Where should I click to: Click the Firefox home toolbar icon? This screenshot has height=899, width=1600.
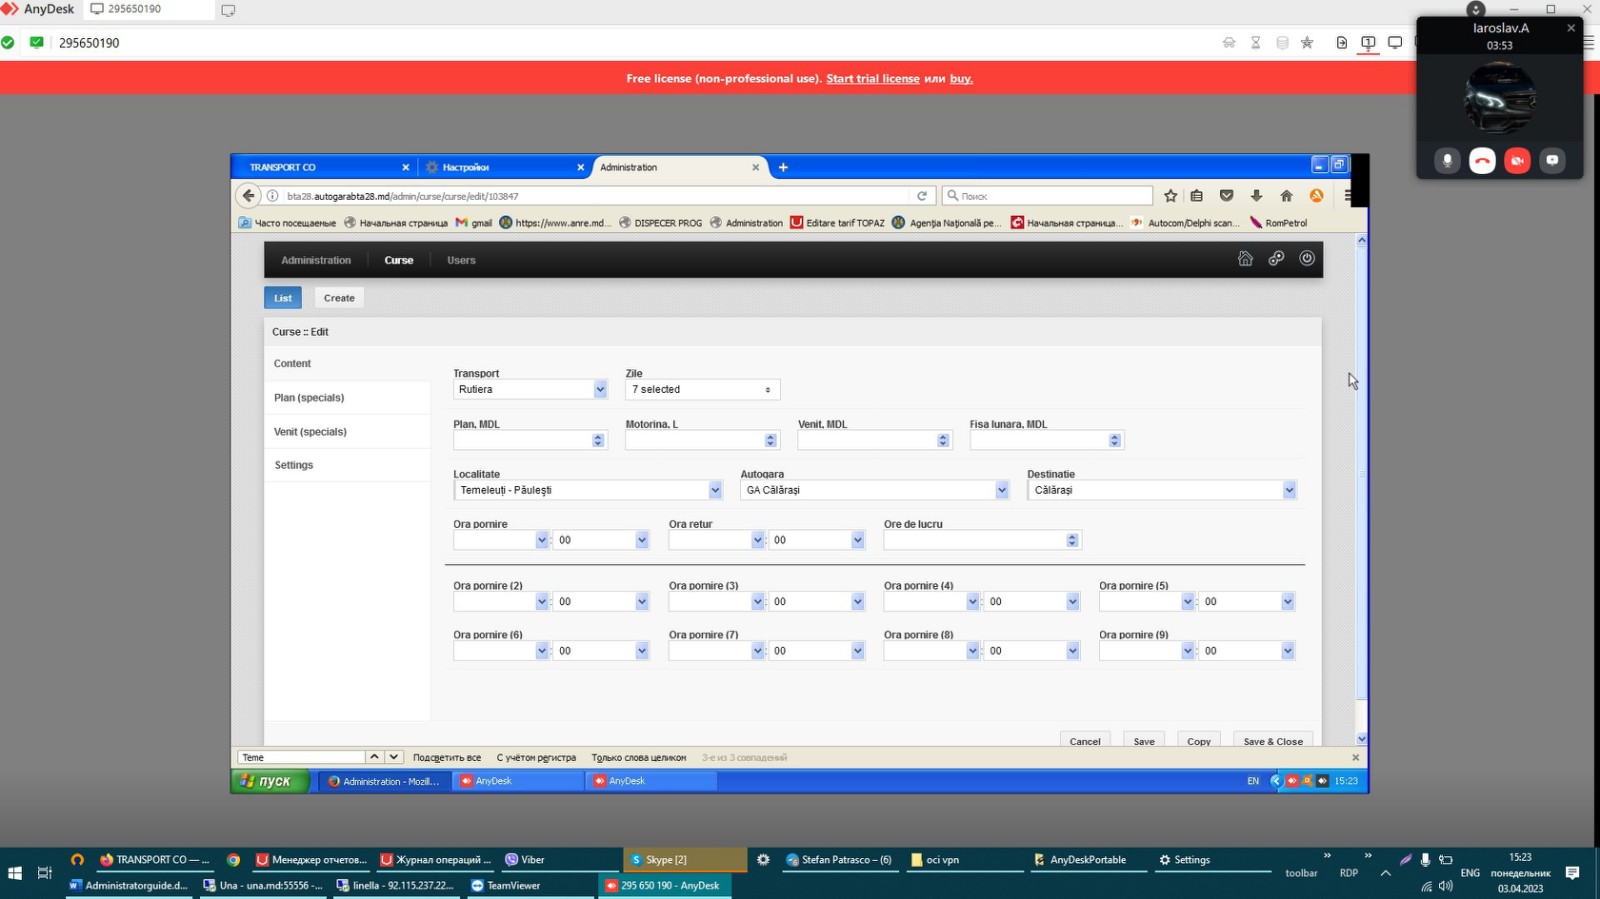1286,196
